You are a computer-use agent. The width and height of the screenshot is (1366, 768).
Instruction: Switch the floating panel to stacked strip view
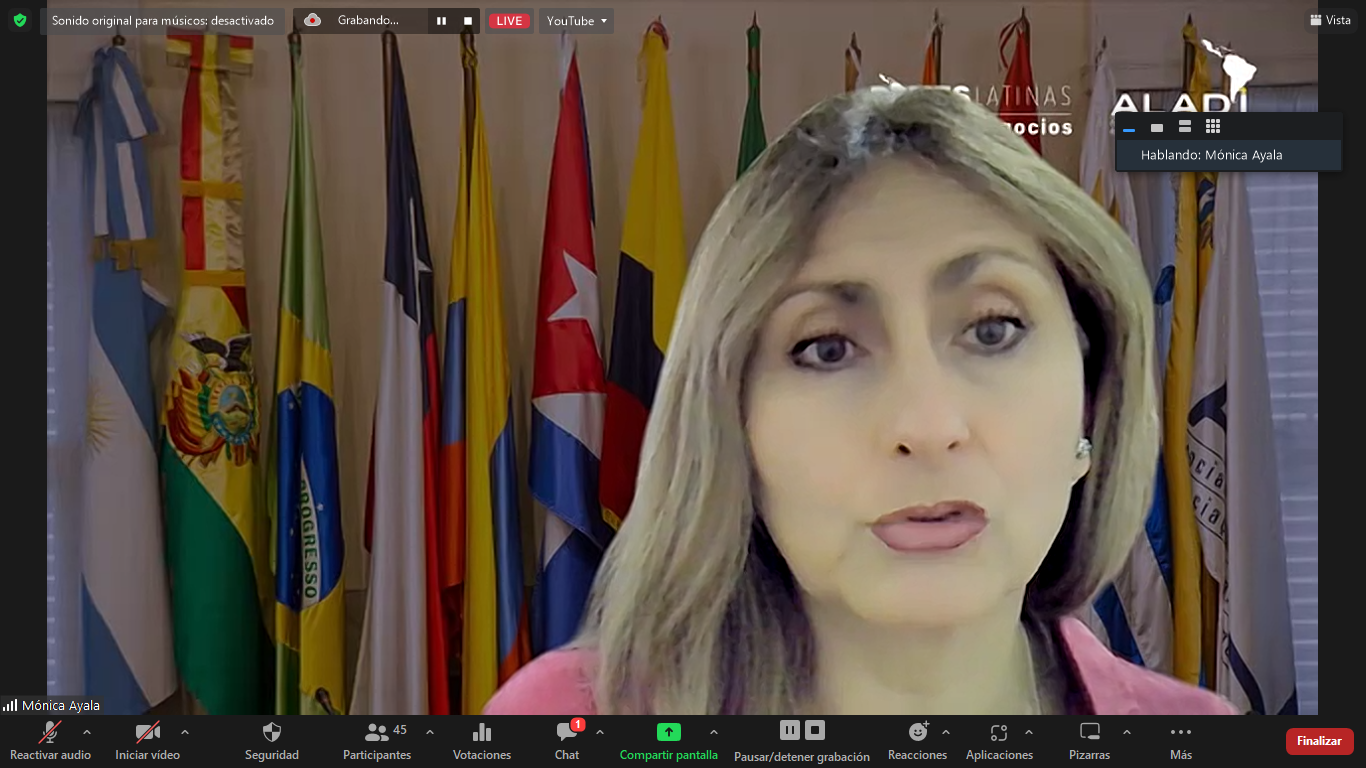1185,127
